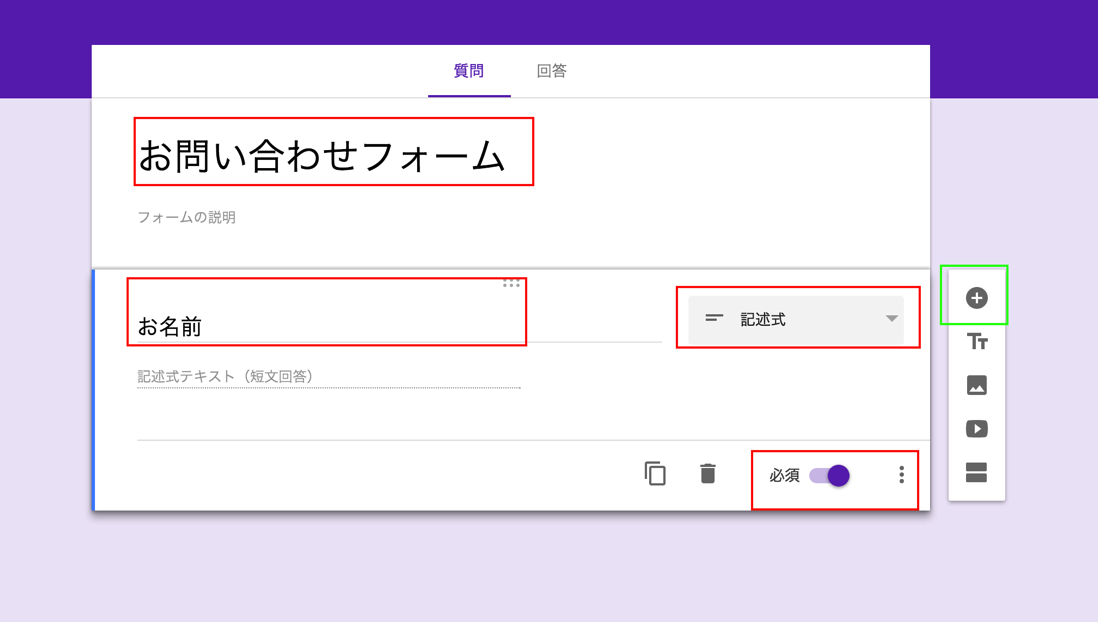Screen dimensions: 1098x622
Task: Click the form title お問い合わせフォーム
Action: (x=321, y=156)
